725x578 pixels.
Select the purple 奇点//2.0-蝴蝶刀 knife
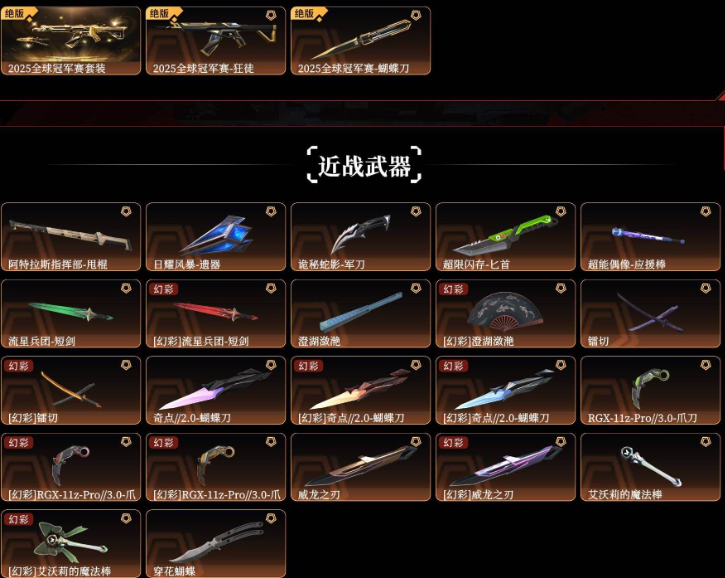pyautogui.click(x=216, y=390)
